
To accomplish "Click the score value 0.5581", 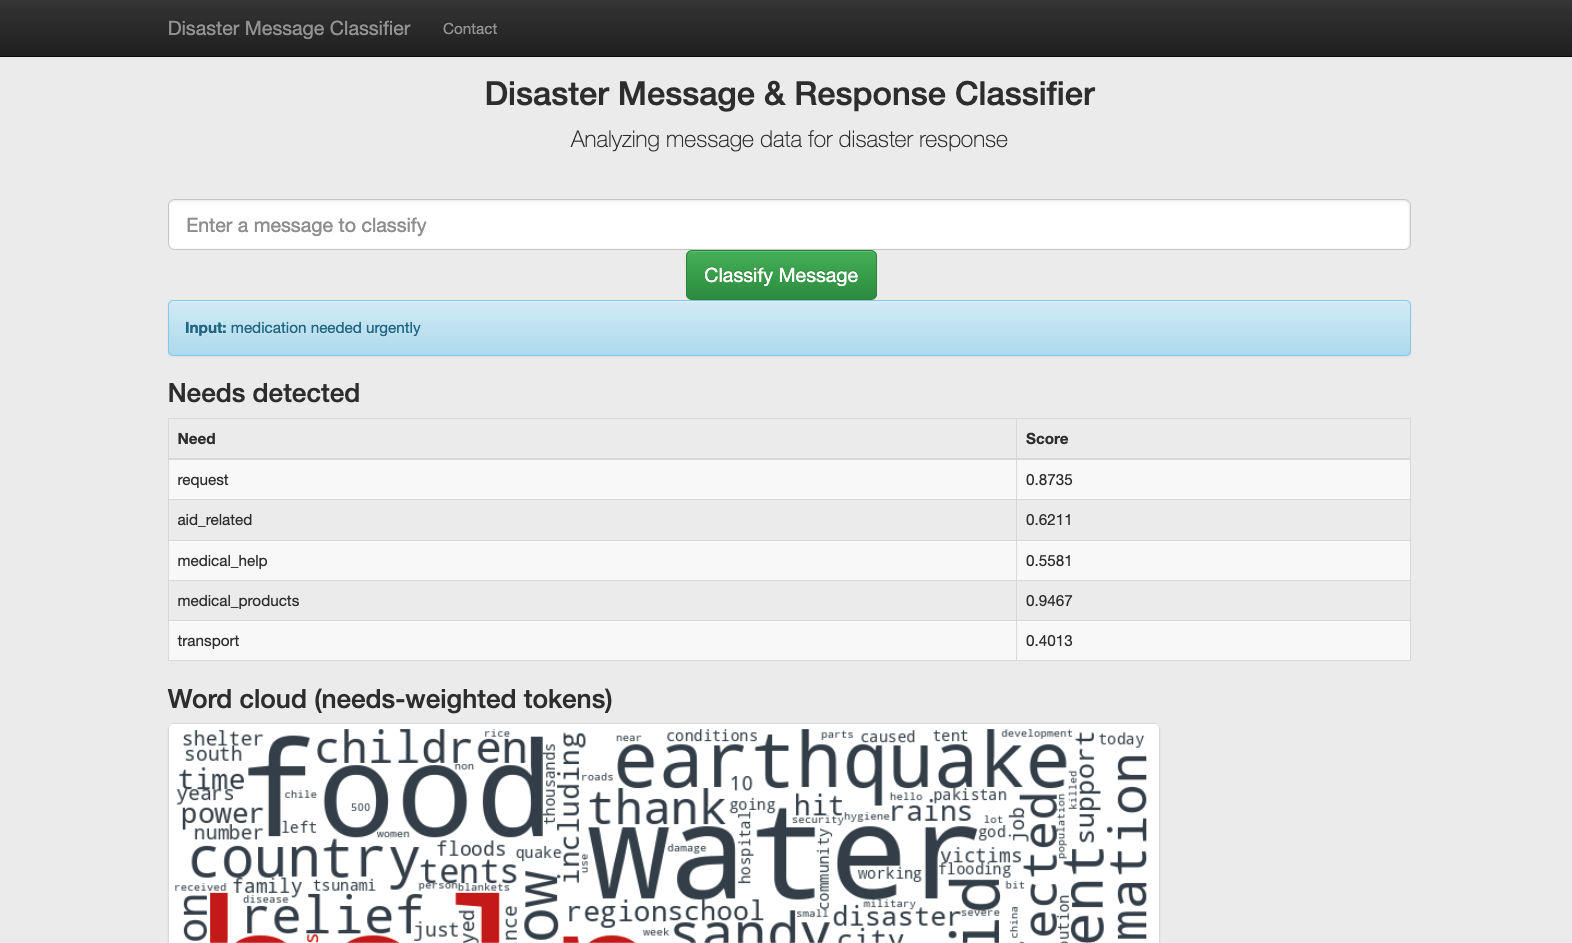I will [x=1213, y=561].
